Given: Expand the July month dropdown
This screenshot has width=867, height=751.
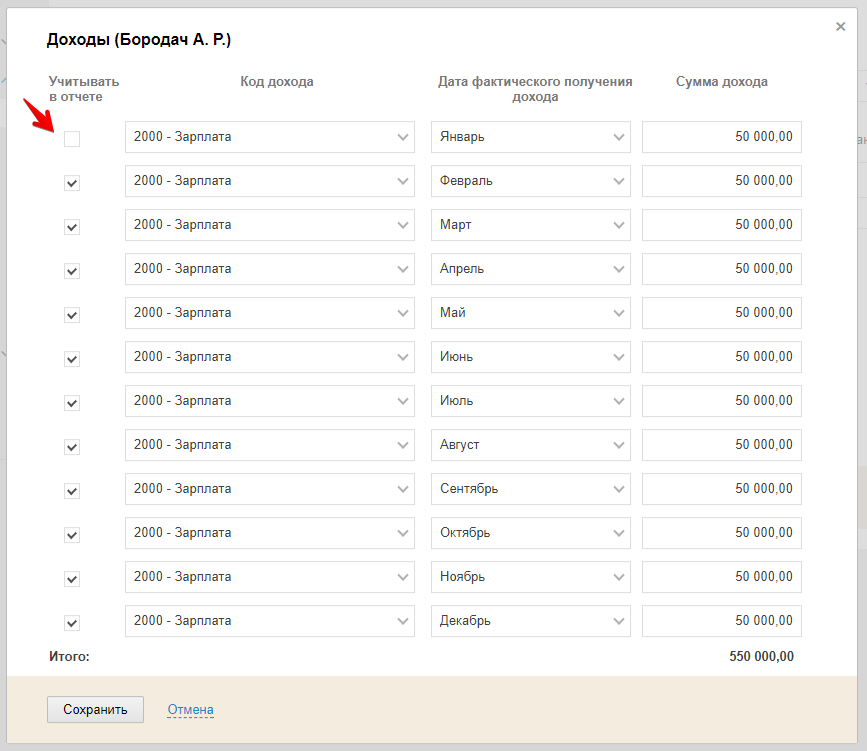Looking at the screenshot, I should (530, 401).
